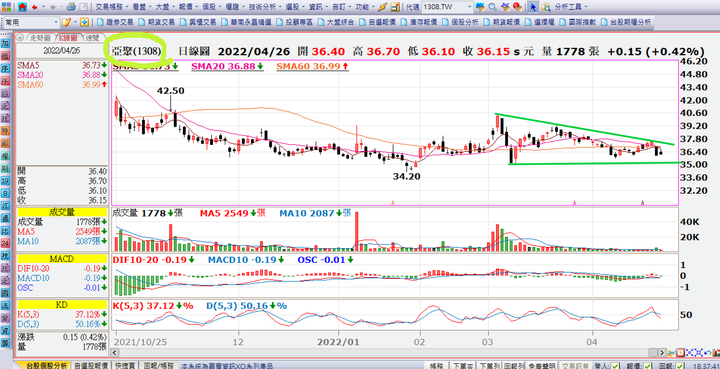Select the 快捷頁 bottom tab
The height and width of the screenshot is (369, 720).
coord(125,365)
